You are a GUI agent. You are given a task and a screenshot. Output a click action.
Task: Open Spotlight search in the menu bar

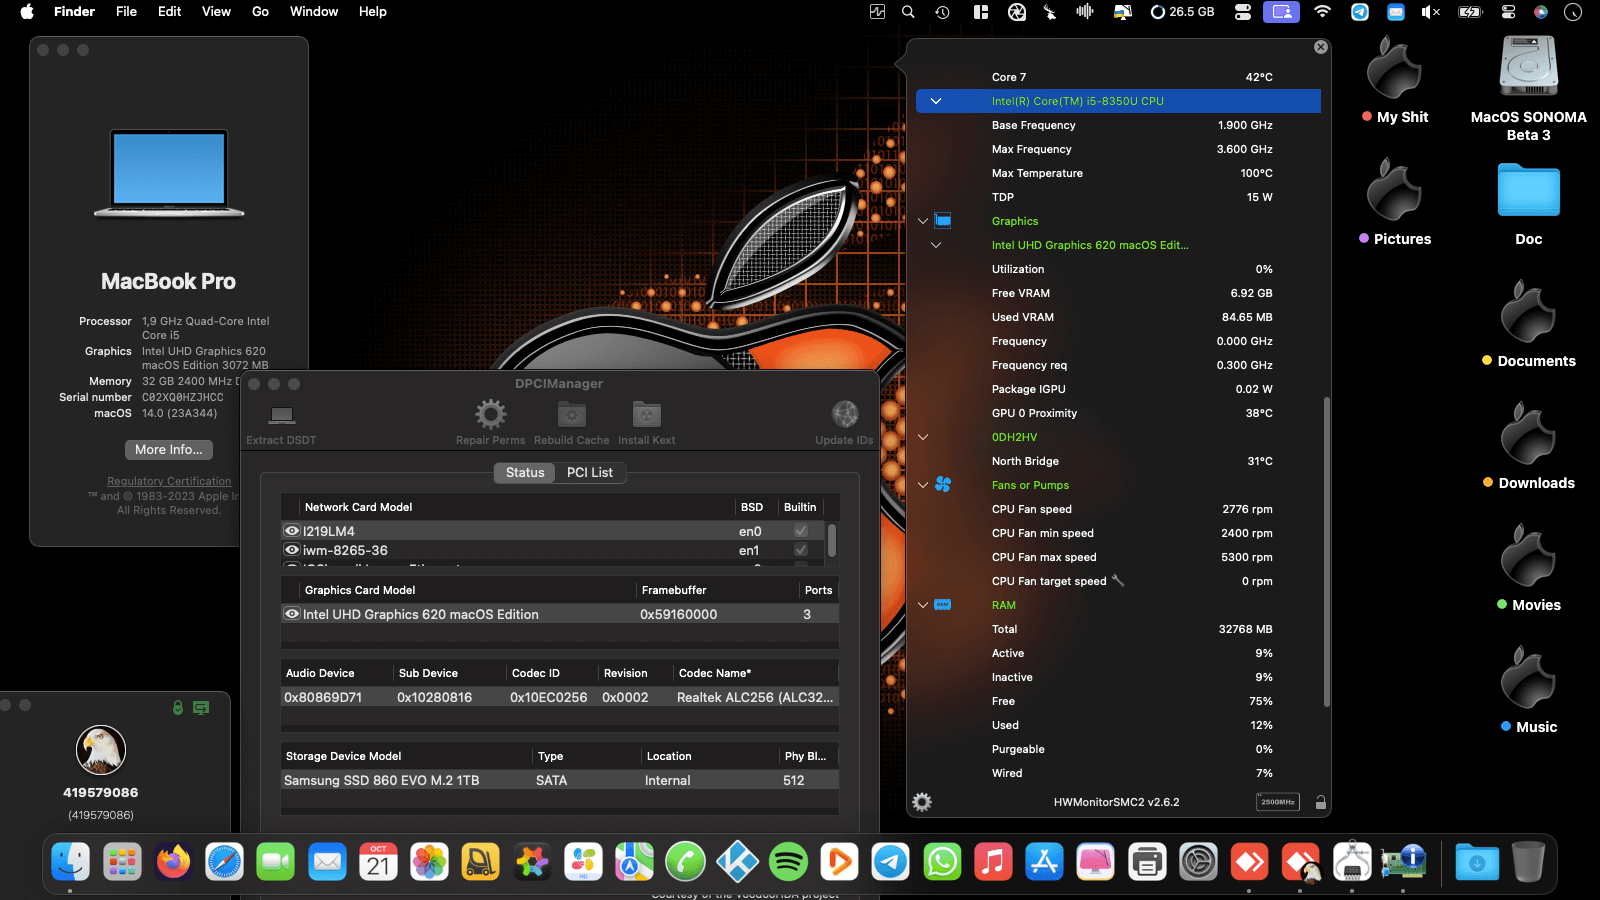pyautogui.click(x=908, y=12)
